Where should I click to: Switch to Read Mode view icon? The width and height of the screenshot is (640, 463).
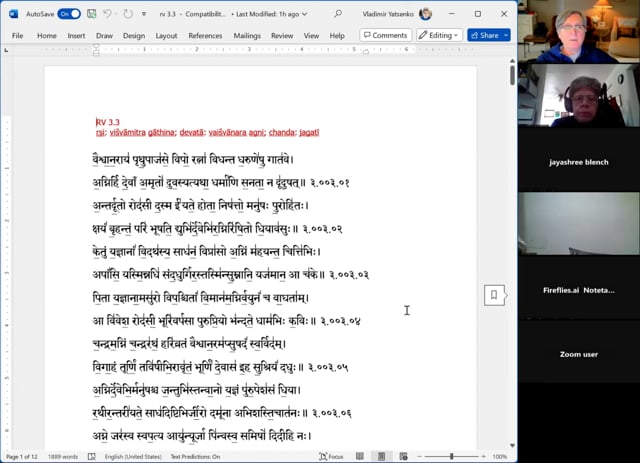pos(360,456)
